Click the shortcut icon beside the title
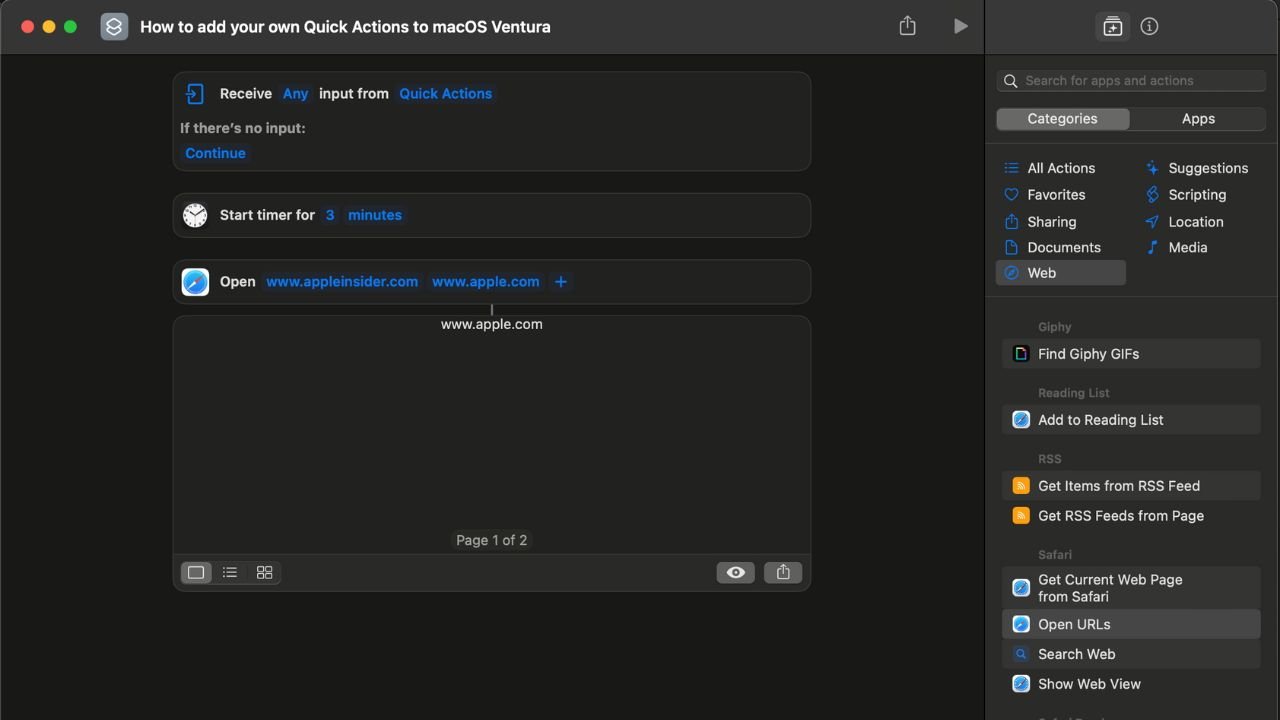This screenshot has height=720, width=1280. click(x=114, y=27)
